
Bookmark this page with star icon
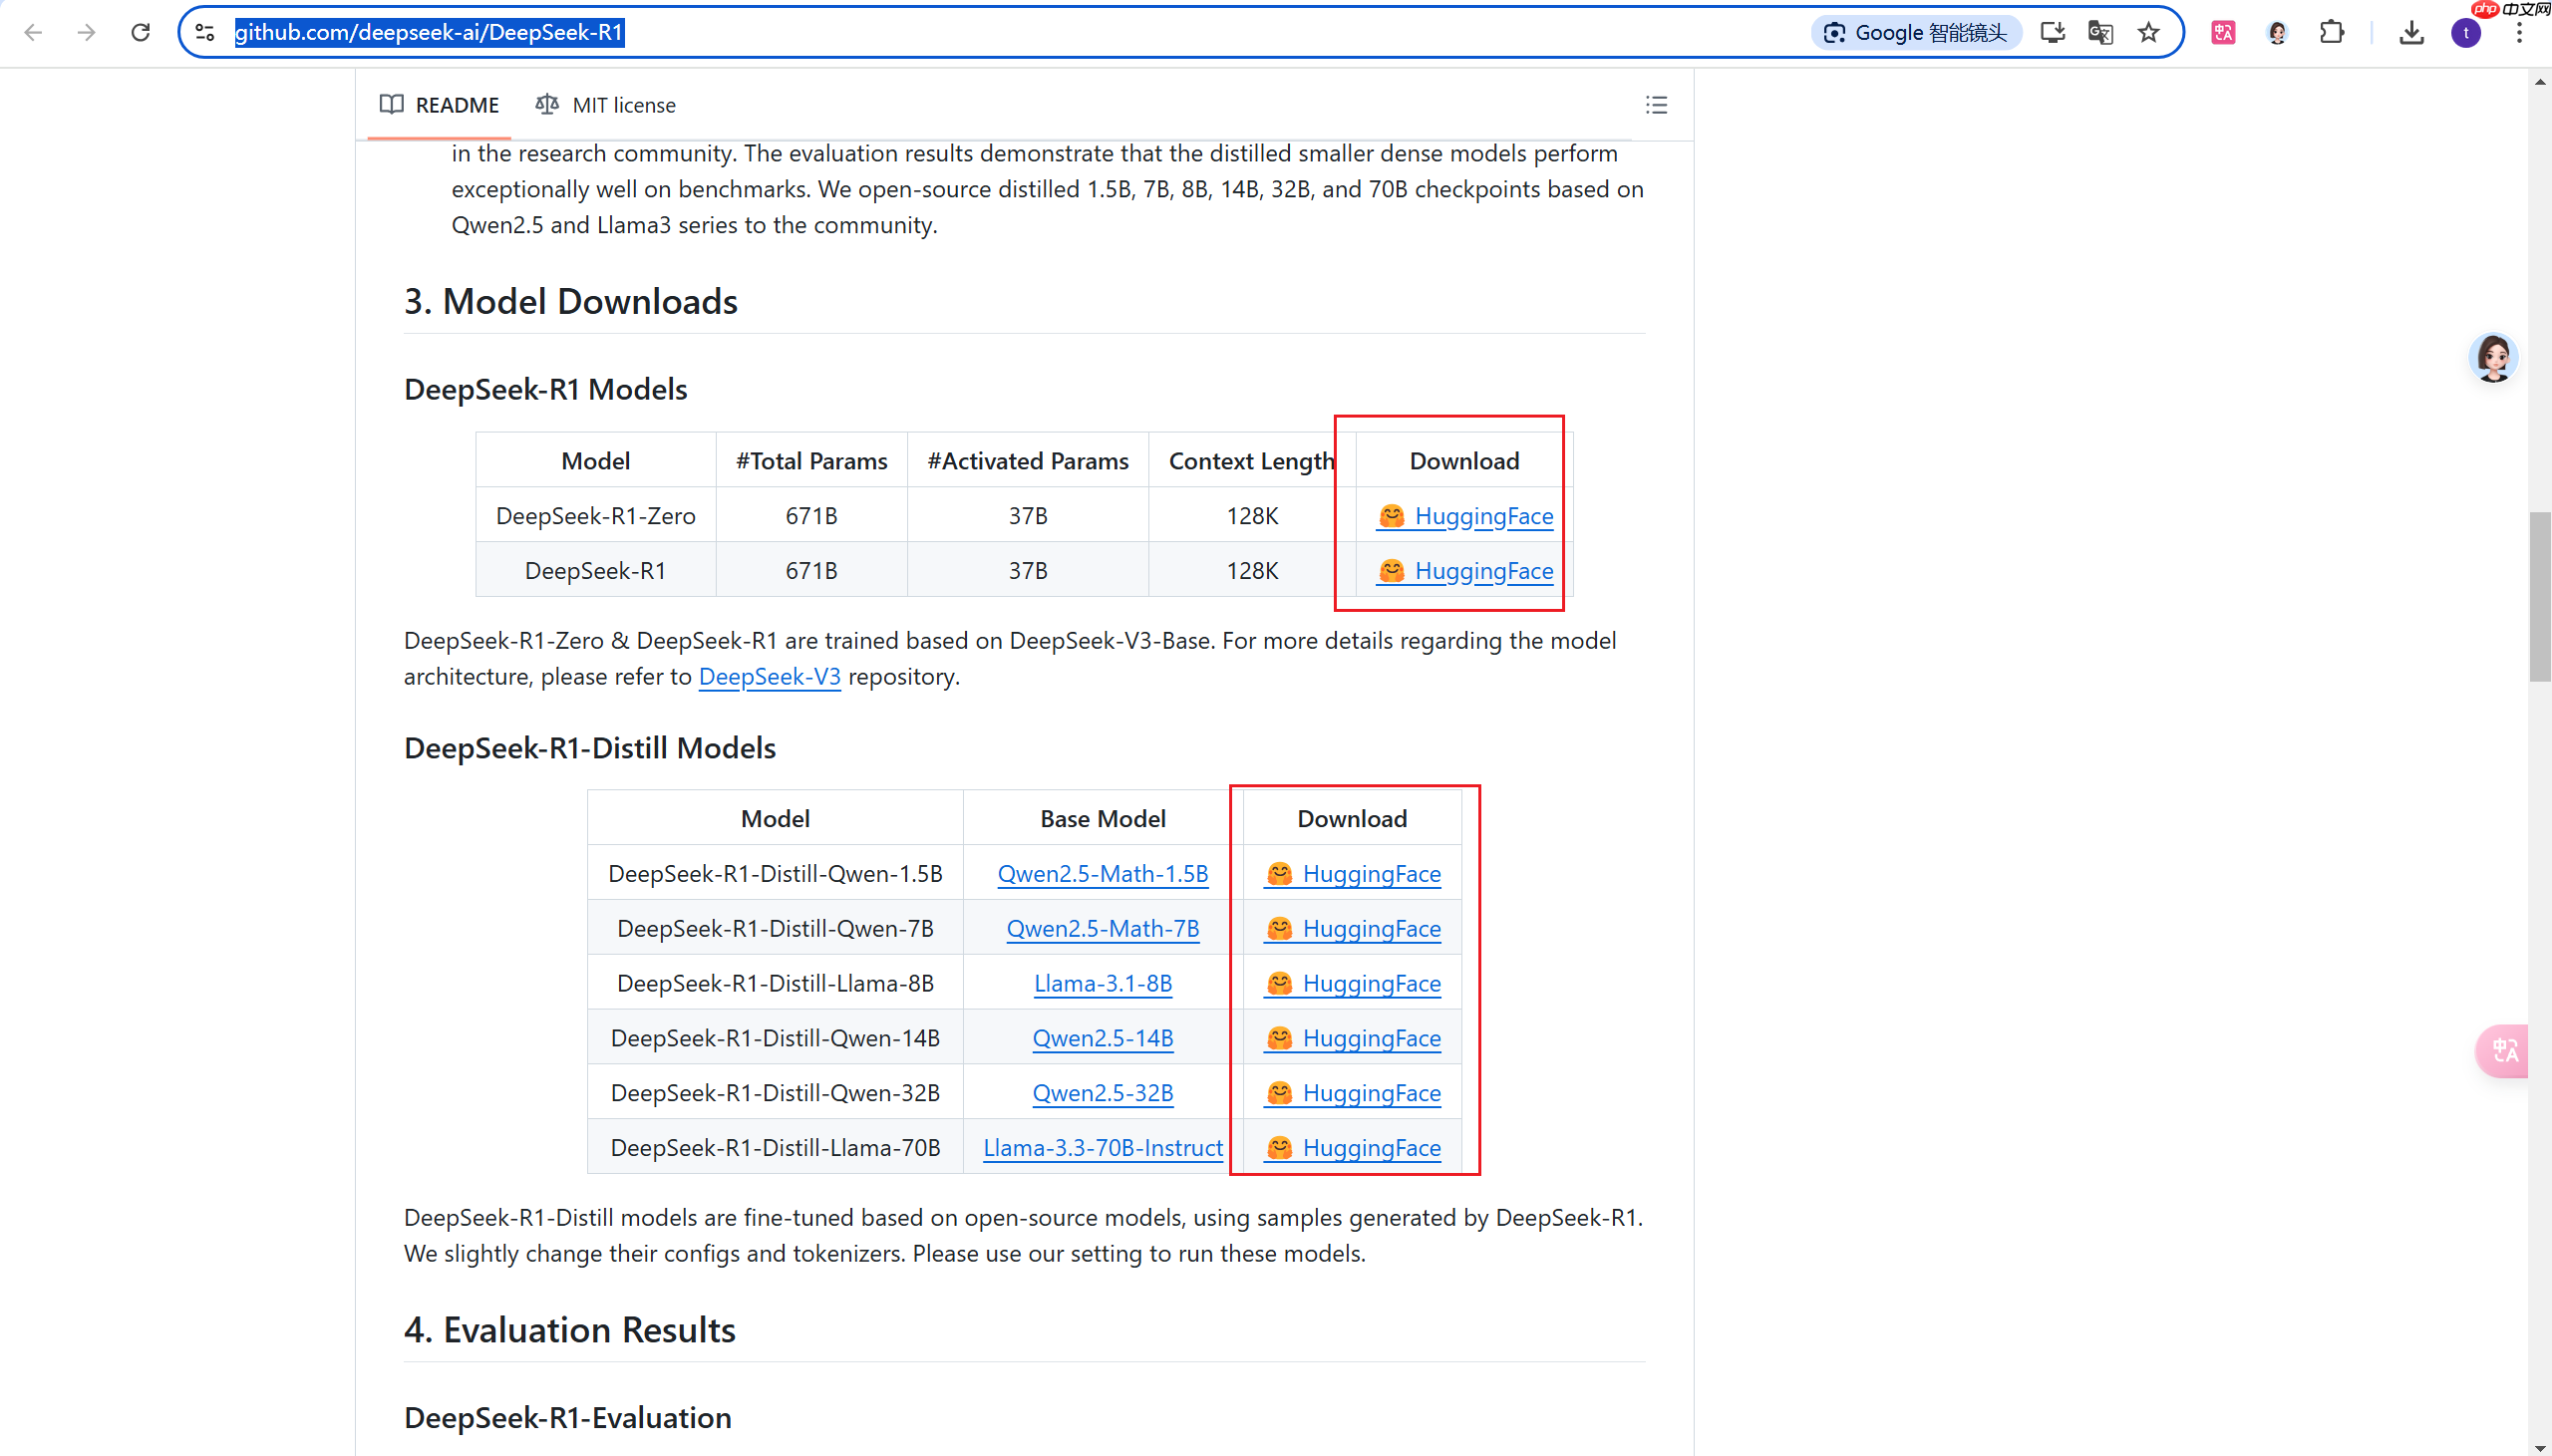2148,33
